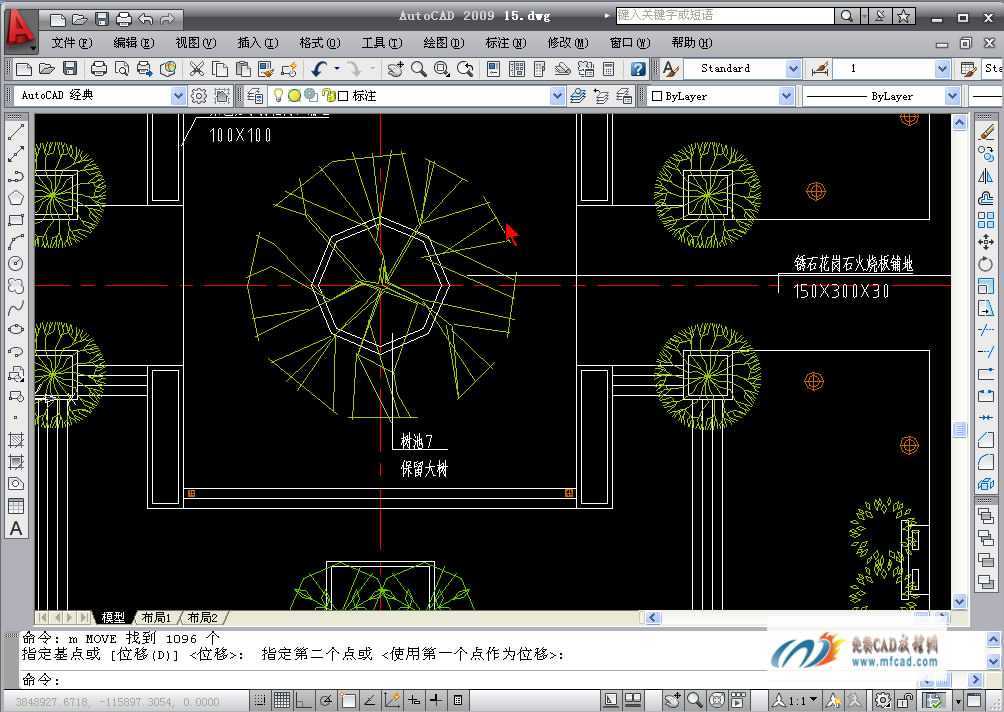The width and height of the screenshot is (1004, 712).
Task: Open the ByLayer color dropdown
Action: pyautogui.click(x=786, y=96)
